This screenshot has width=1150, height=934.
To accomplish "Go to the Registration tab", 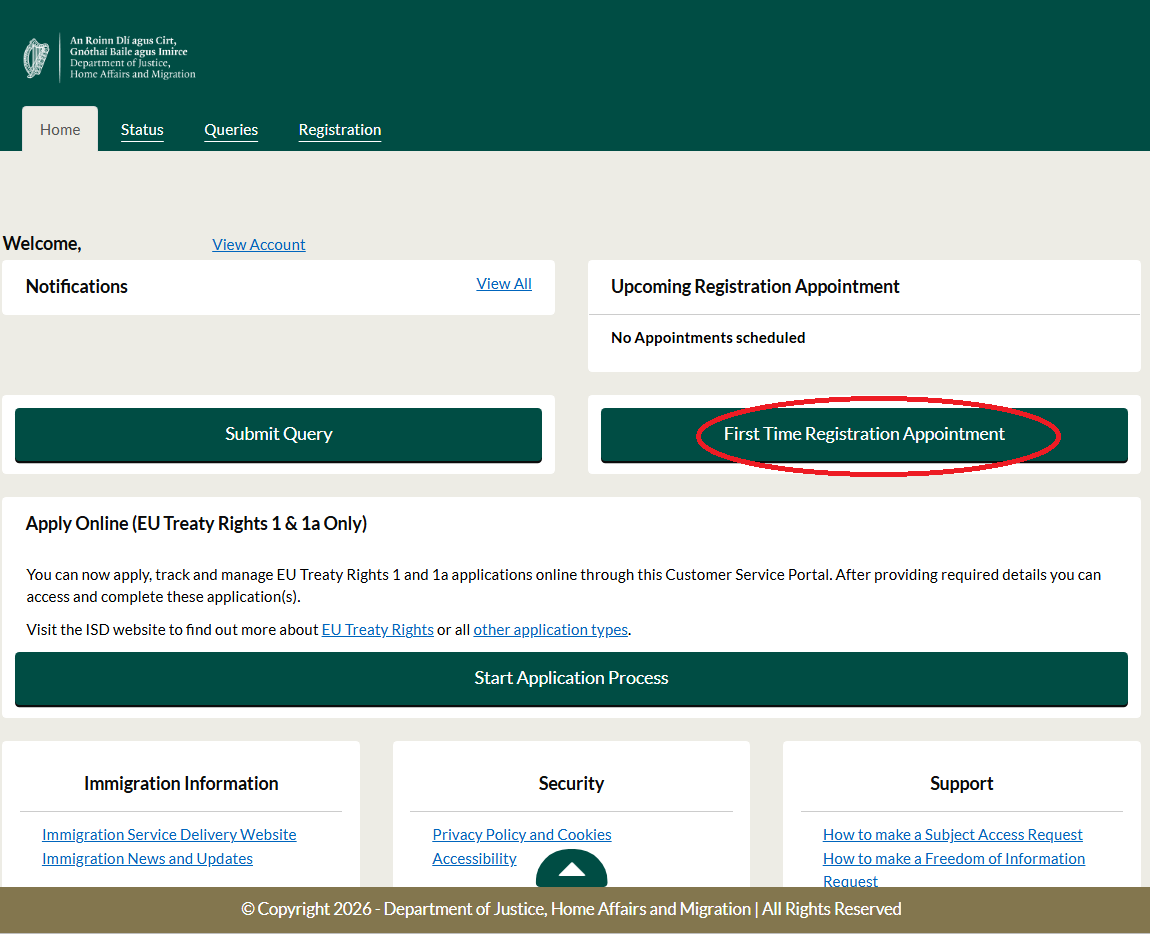I will [x=340, y=130].
